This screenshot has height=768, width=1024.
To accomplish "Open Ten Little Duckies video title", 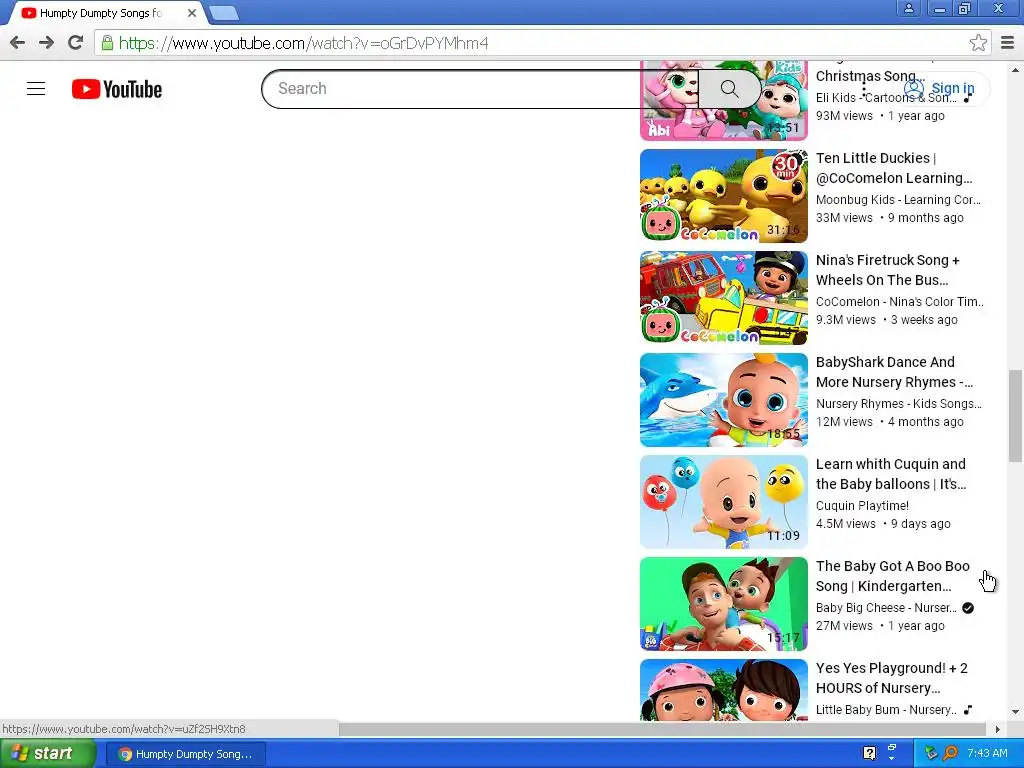I will 894,168.
